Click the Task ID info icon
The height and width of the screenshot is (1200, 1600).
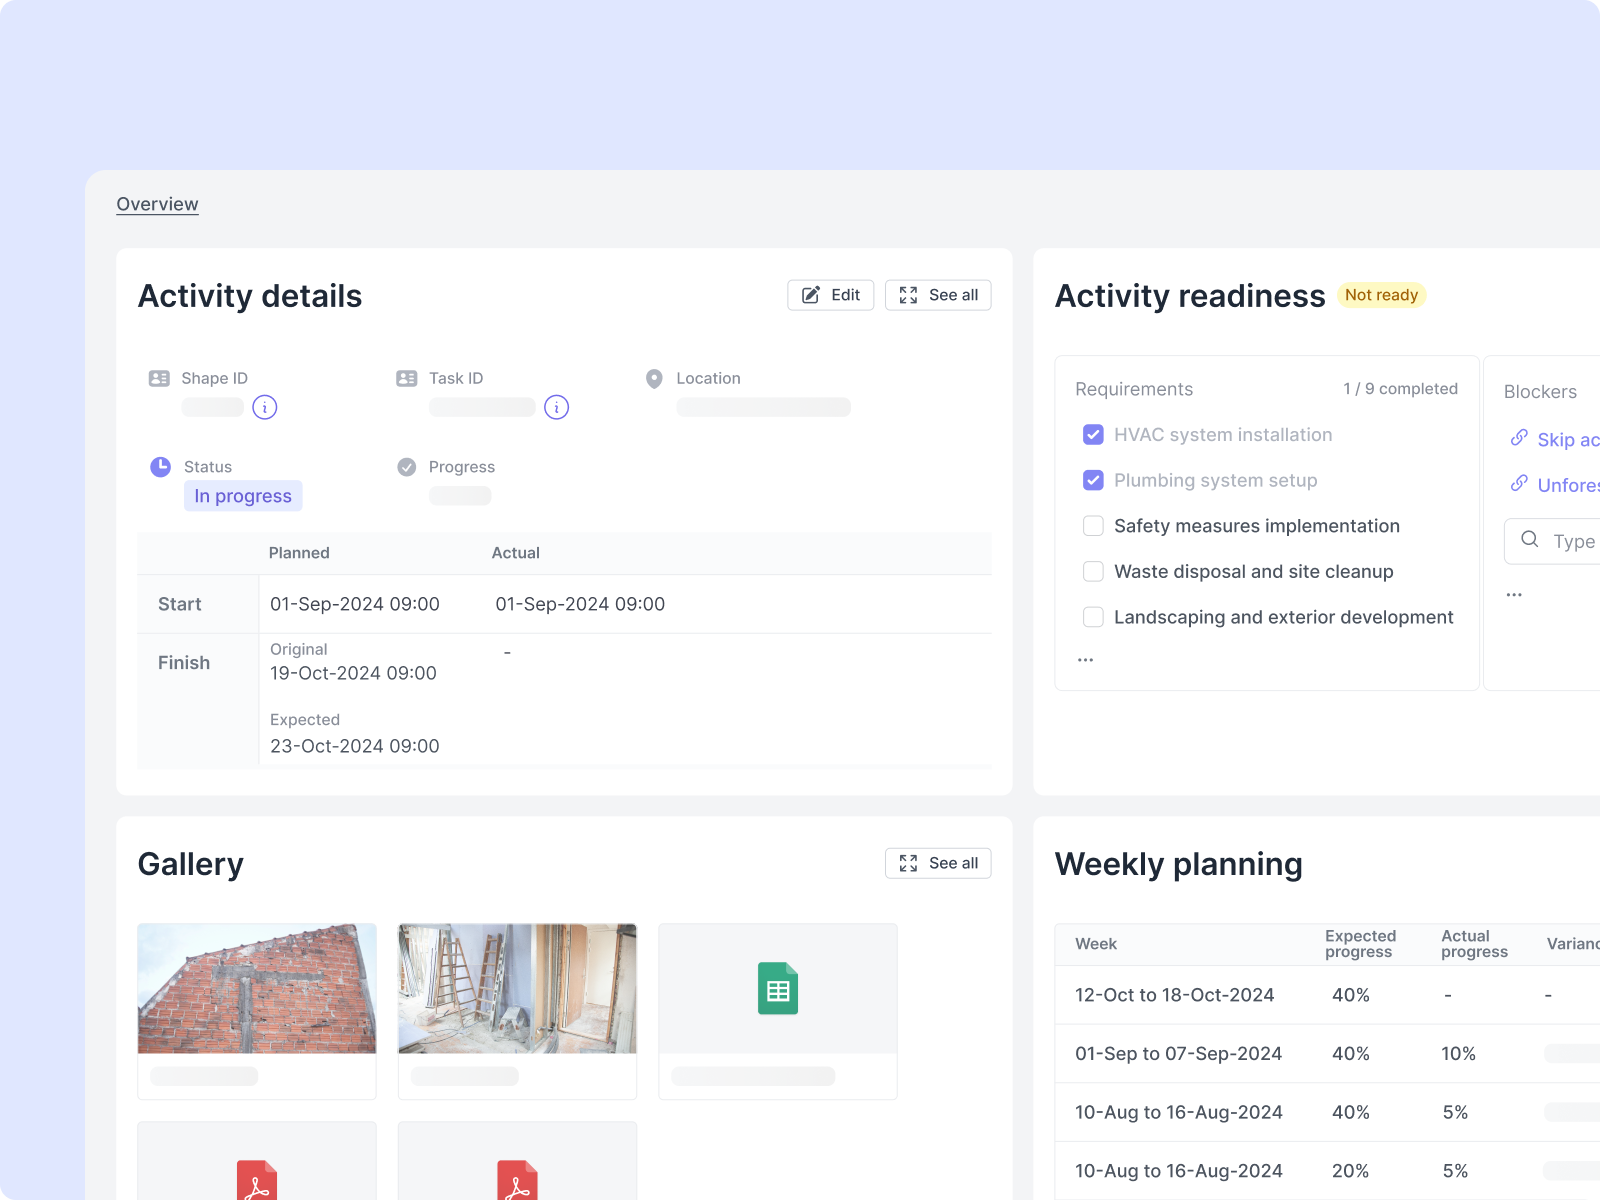[556, 407]
